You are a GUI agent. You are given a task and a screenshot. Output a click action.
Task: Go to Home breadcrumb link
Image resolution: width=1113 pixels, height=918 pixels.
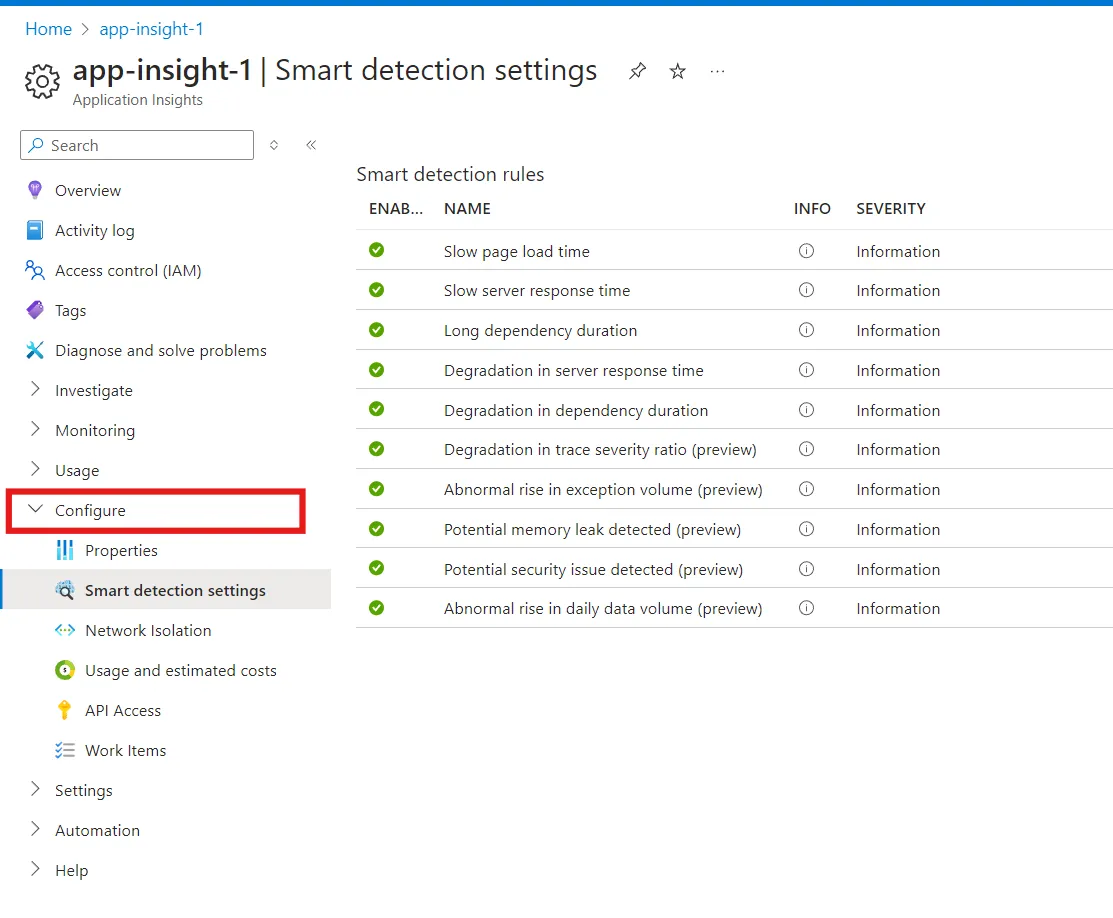pyautogui.click(x=48, y=29)
